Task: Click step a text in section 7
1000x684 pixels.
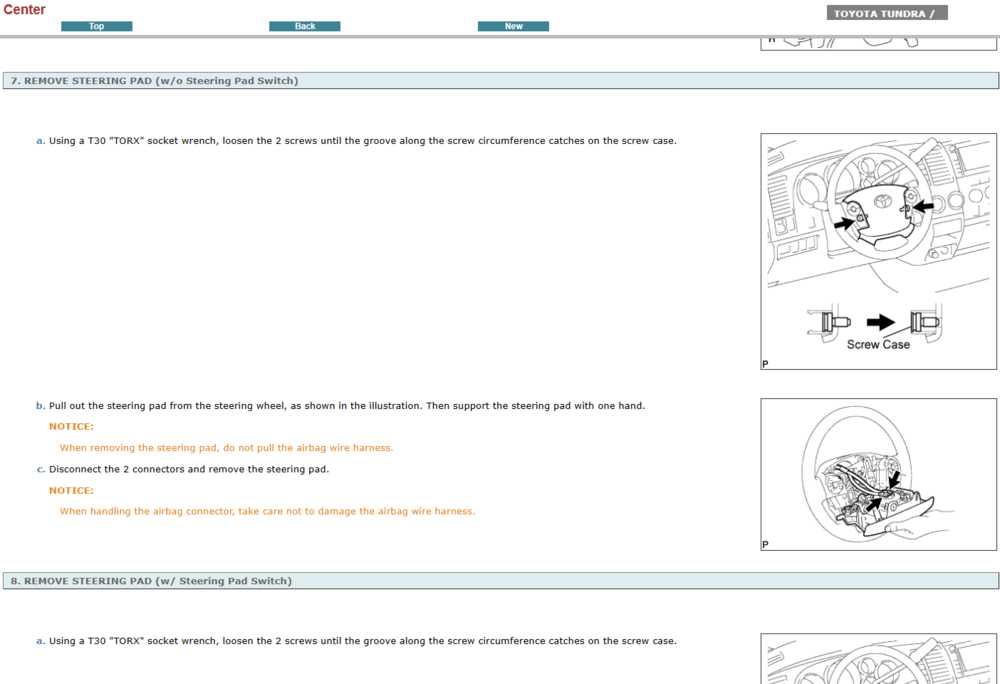Action: [362, 141]
